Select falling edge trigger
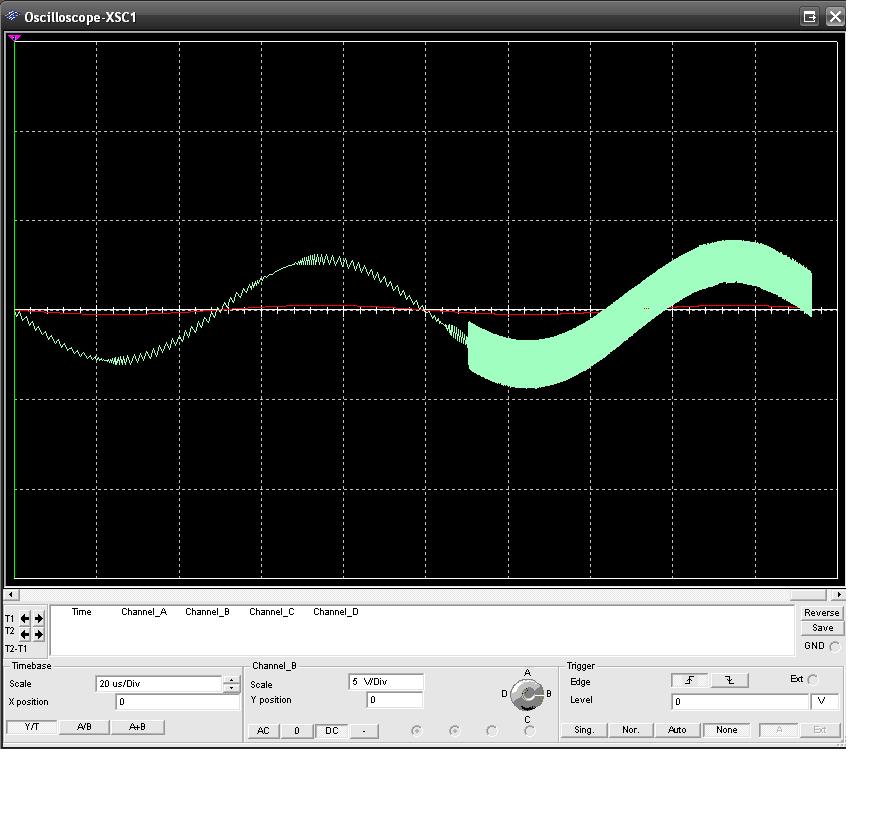The width and height of the screenshot is (871, 820). [729, 681]
